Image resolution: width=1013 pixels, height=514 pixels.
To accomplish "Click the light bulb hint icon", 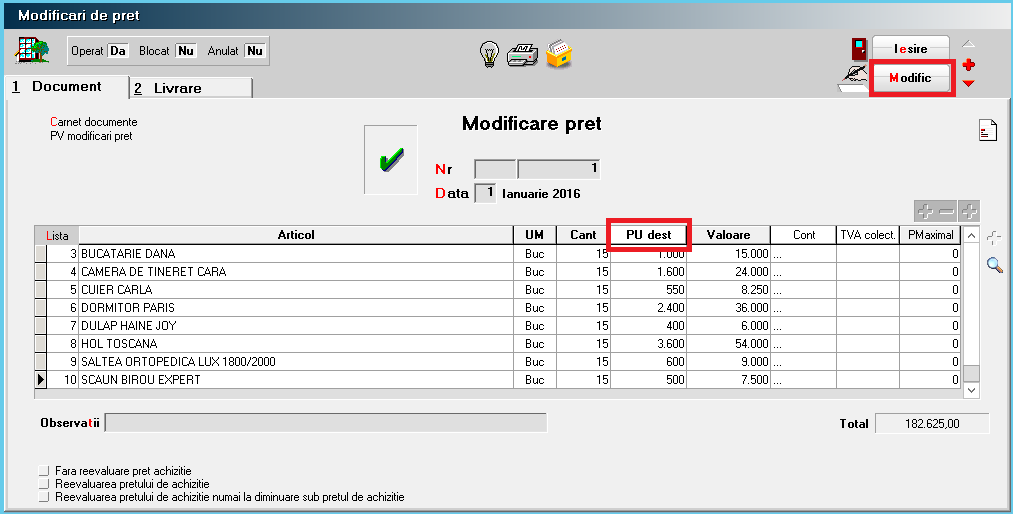I will [489, 54].
